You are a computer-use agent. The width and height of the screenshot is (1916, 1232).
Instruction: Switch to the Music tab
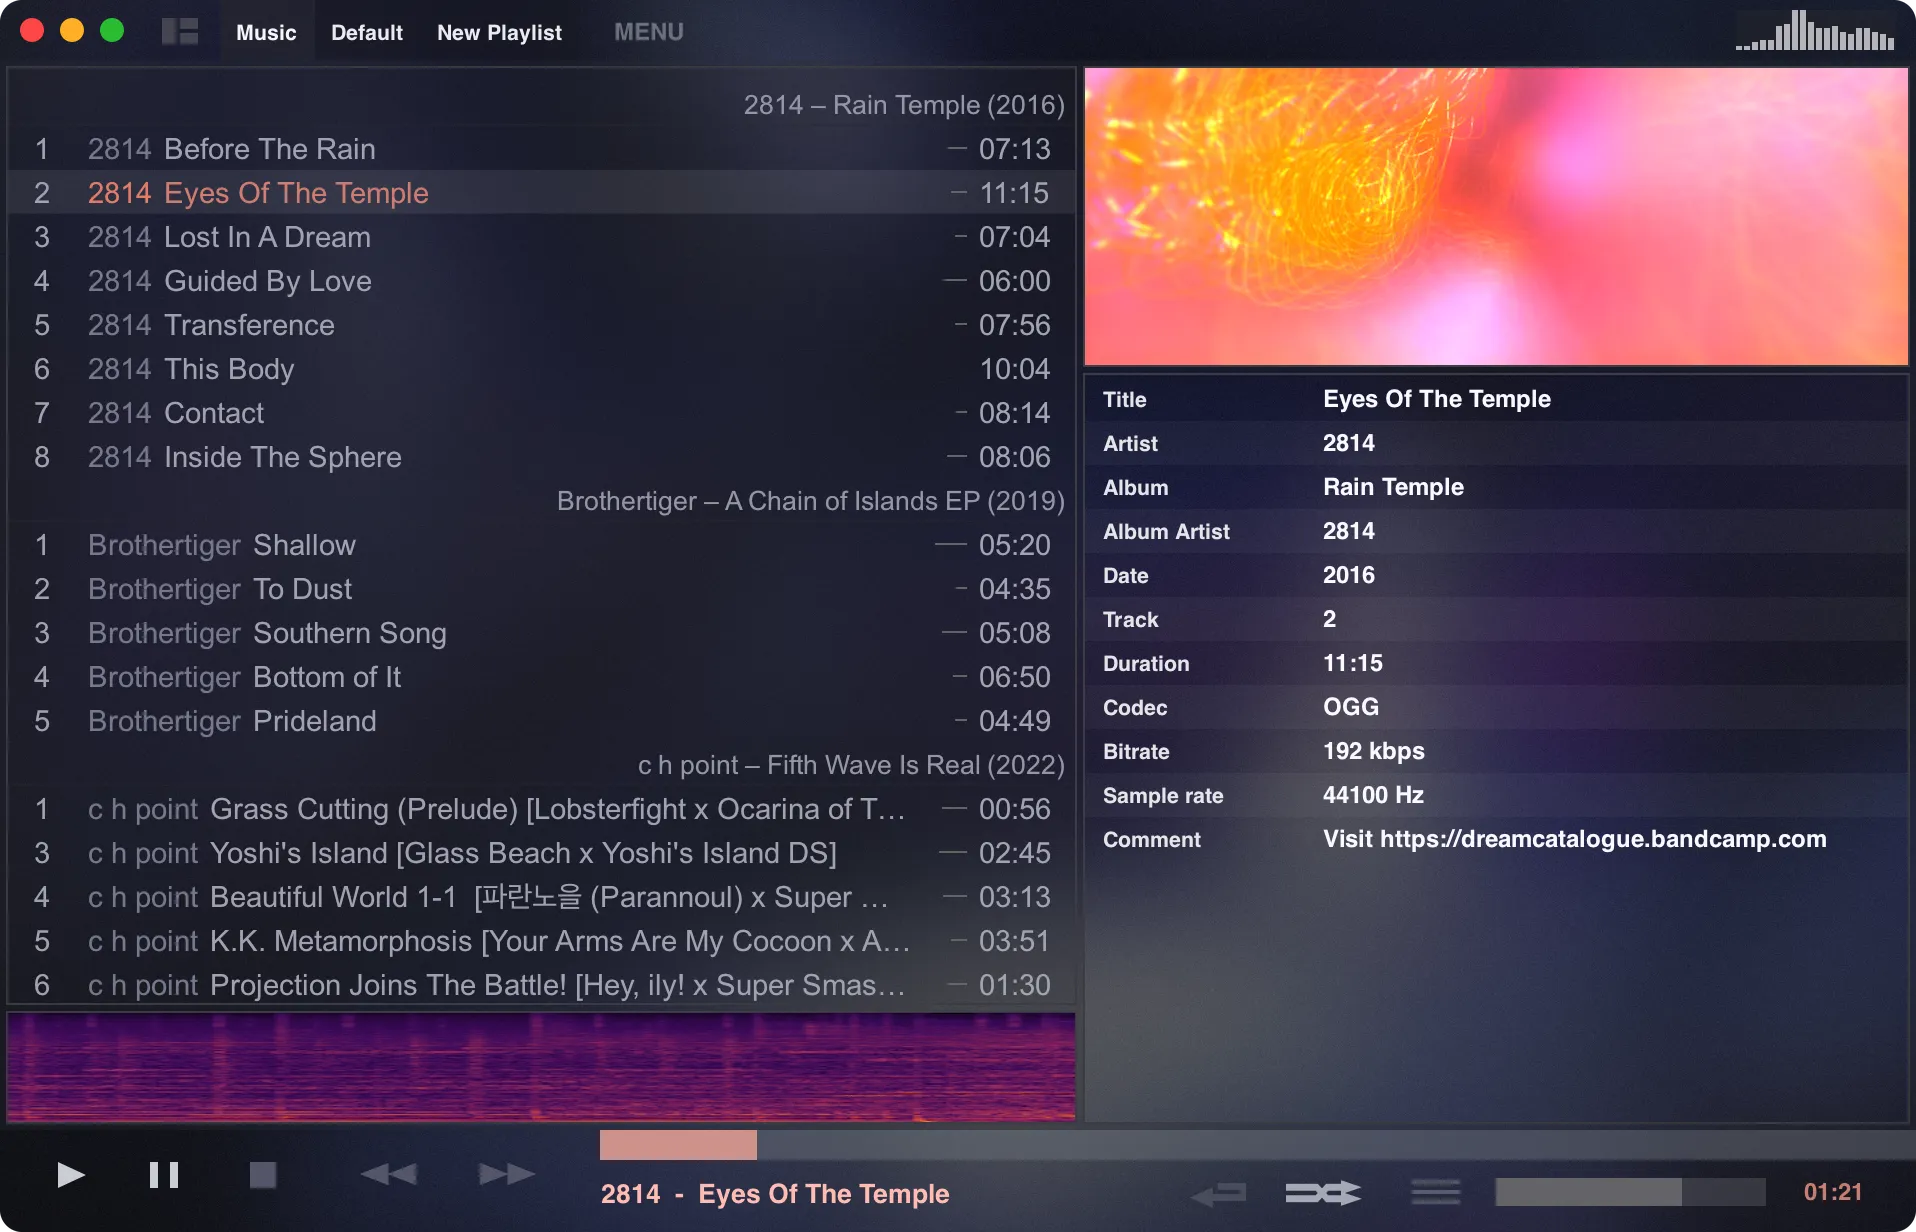click(x=266, y=32)
